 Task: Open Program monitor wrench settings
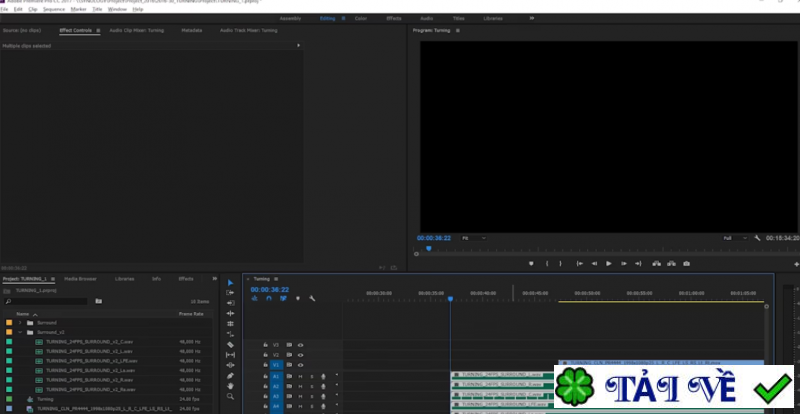(757, 238)
